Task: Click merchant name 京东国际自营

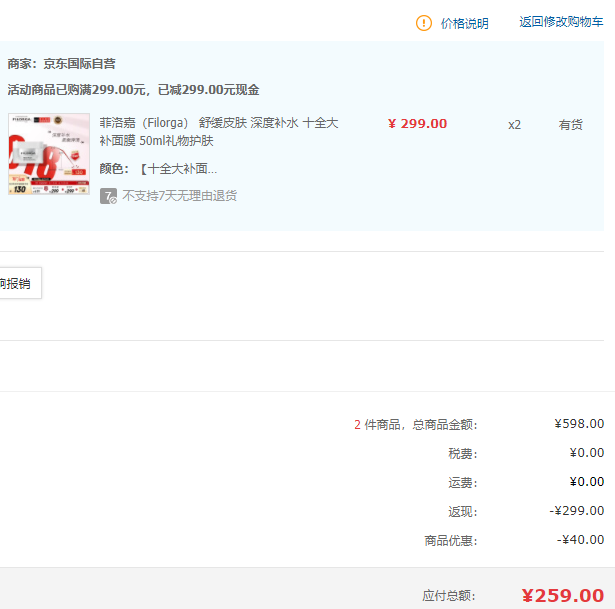Action: tap(79, 64)
